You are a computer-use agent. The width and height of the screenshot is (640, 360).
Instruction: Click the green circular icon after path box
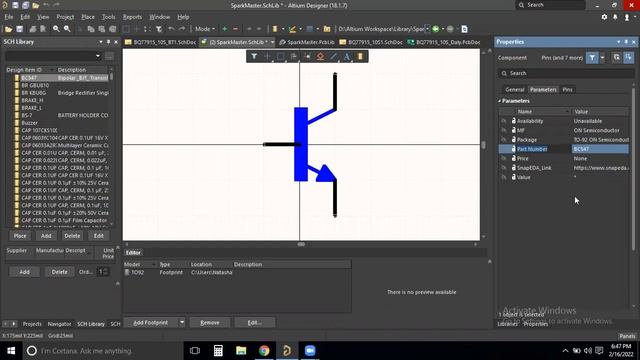(436, 29)
